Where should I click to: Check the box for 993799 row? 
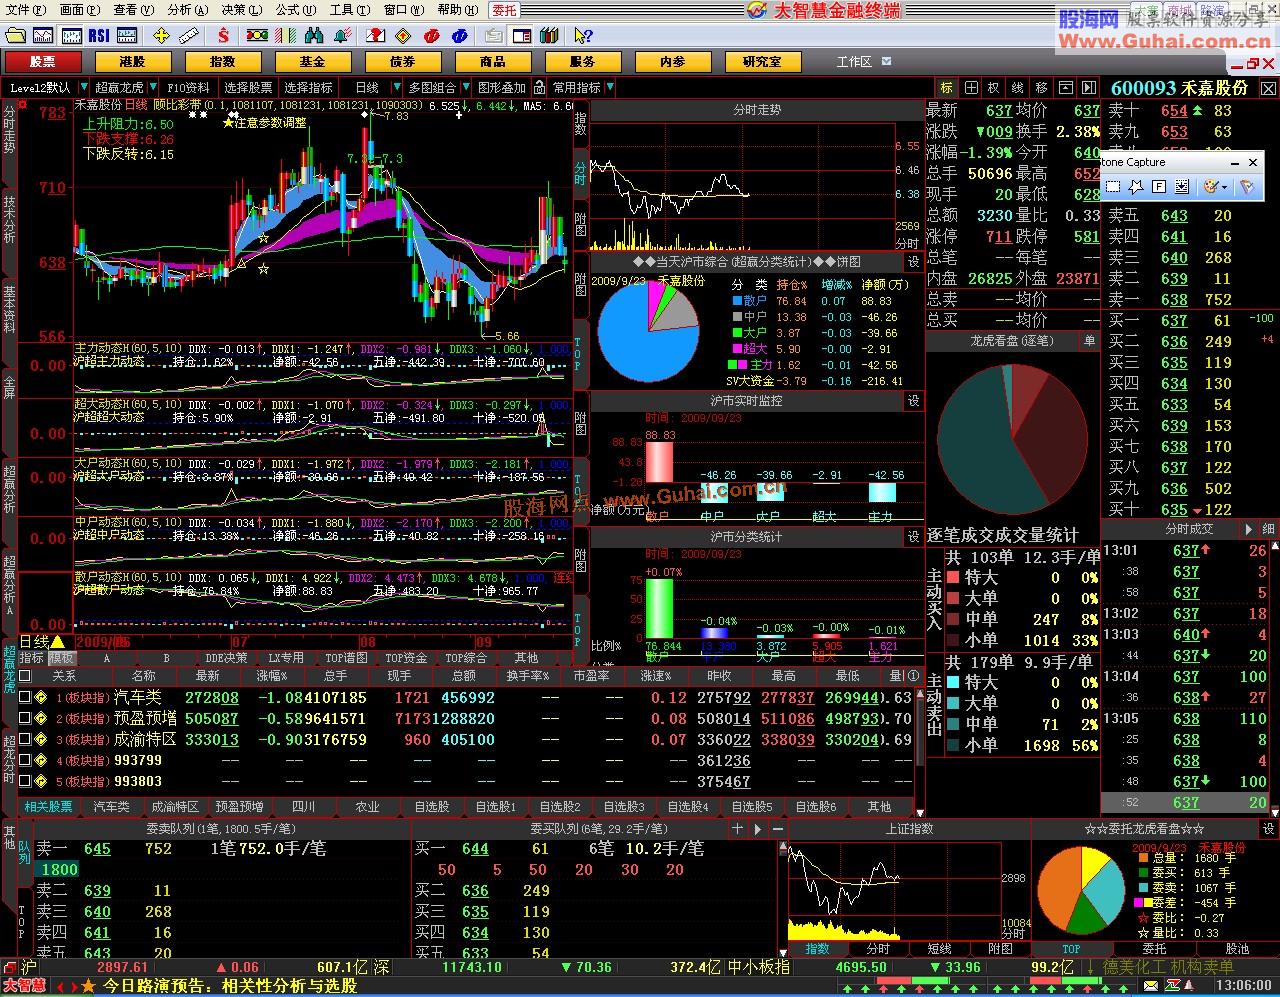pyautogui.click(x=25, y=761)
